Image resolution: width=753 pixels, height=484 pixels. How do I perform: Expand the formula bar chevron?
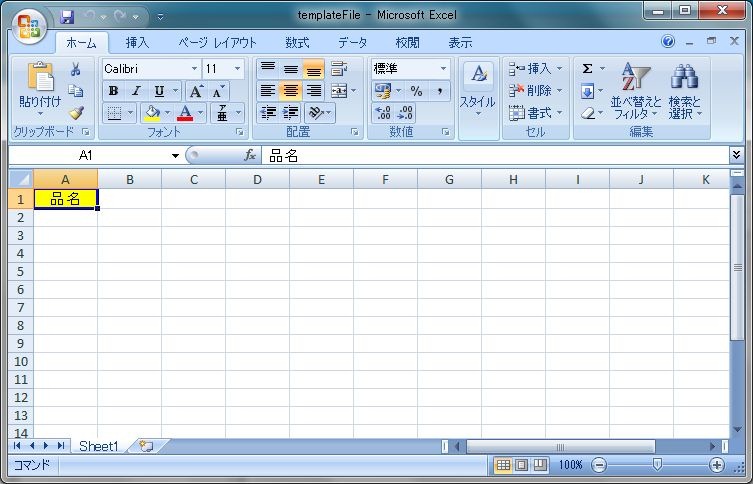(736, 155)
